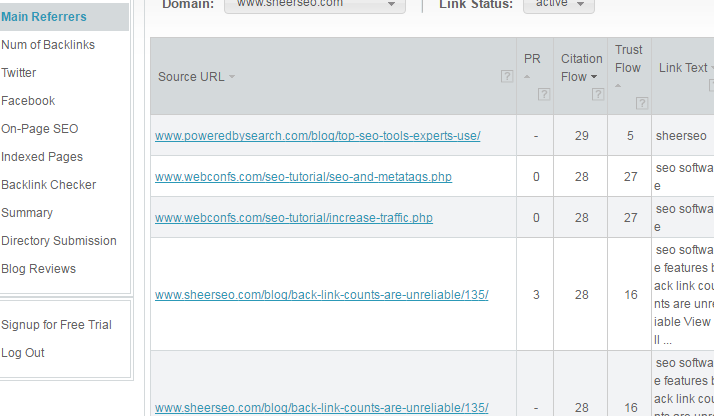Go to On-Page SEO section
Screen dimensions: 714x416
pyautogui.click(x=40, y=129)
